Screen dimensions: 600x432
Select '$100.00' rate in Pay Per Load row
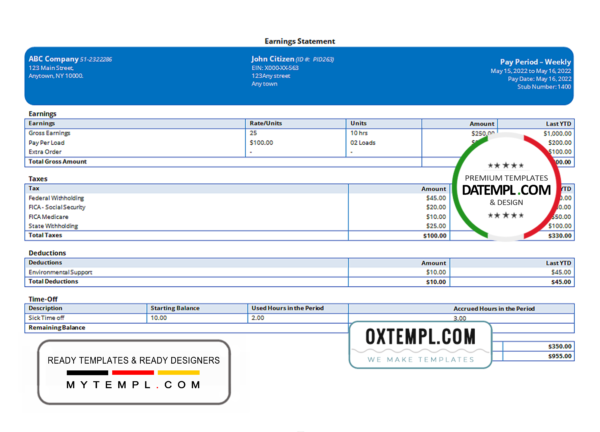click(261, 143)
